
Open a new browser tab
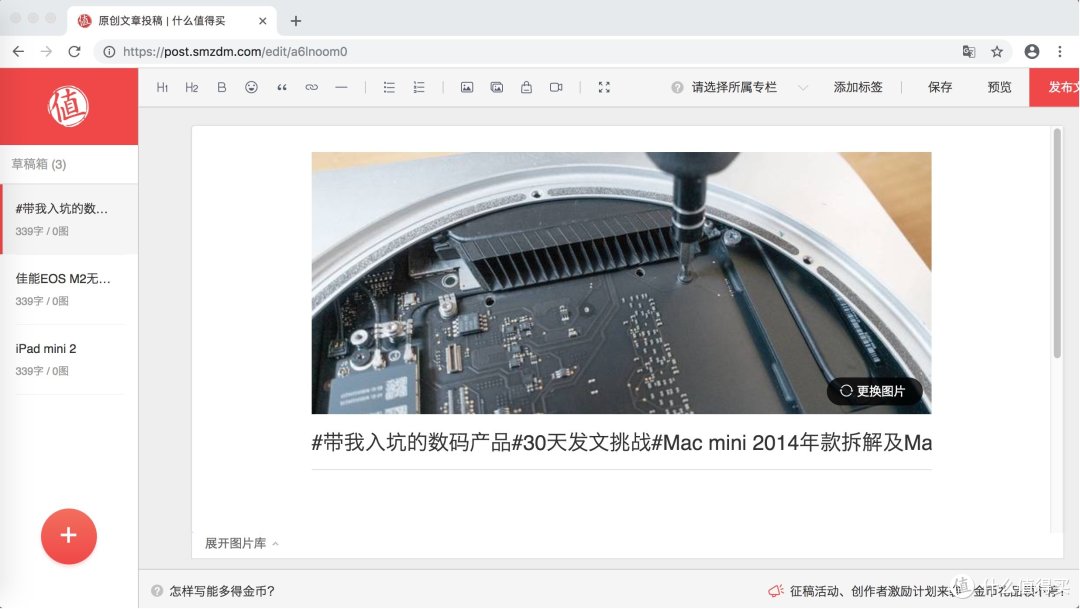(x=295, y=21)
